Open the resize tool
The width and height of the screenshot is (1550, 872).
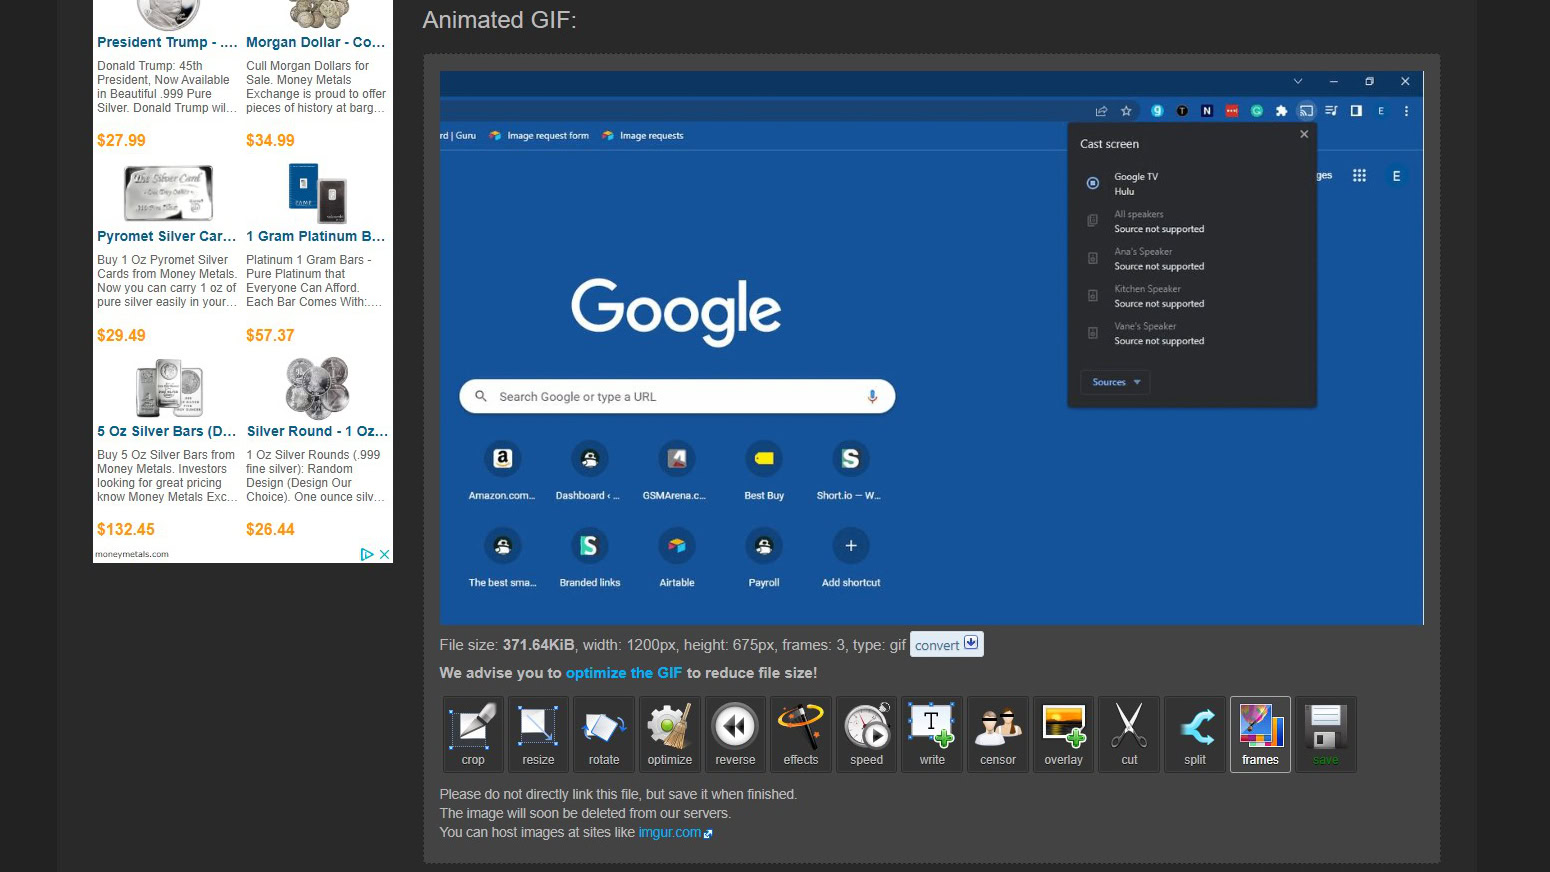coord(538,734)
